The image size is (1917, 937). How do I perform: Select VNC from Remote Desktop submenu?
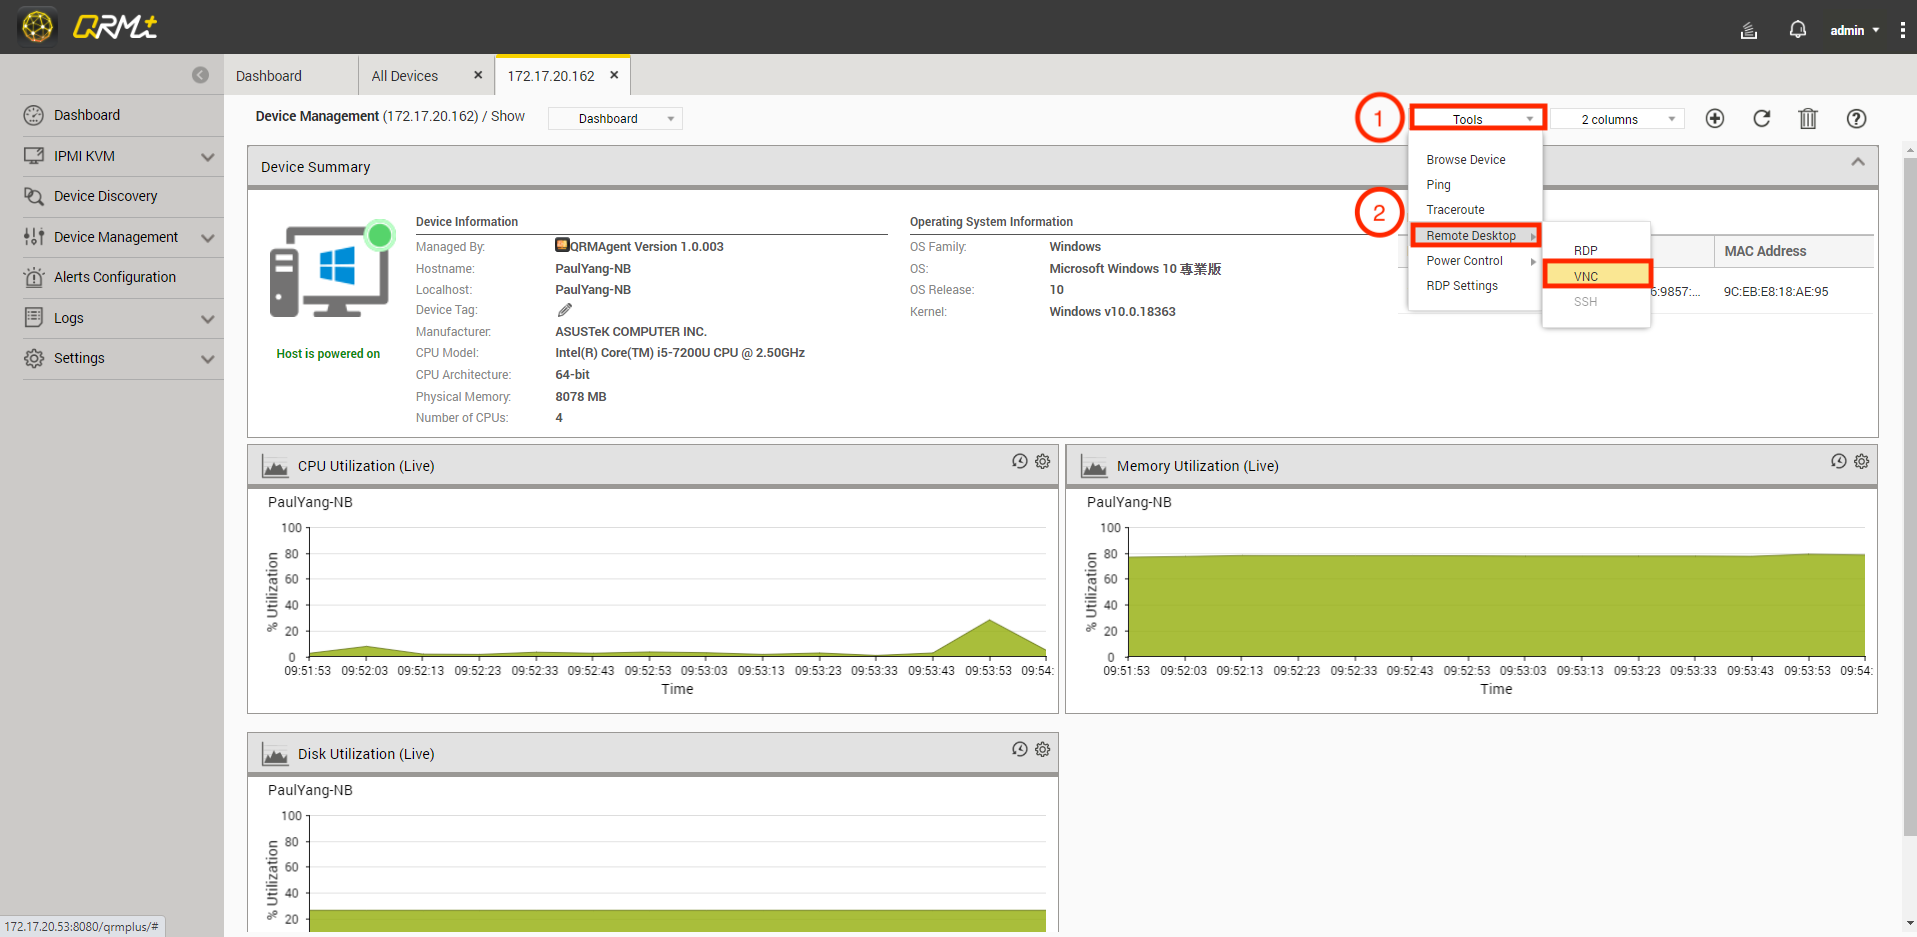1595,276
